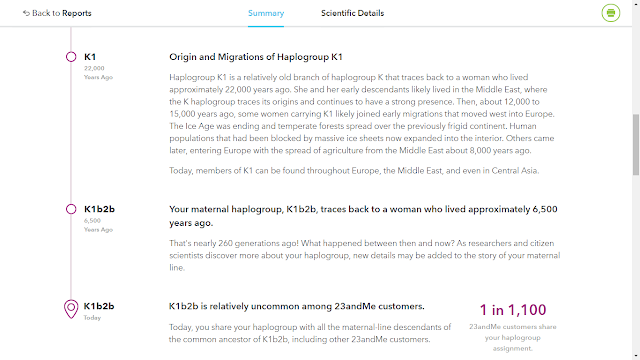This screenshot has width=640, height=360.
Task: Click the vertical scrollbar thumb
Action: coord(636,145)
